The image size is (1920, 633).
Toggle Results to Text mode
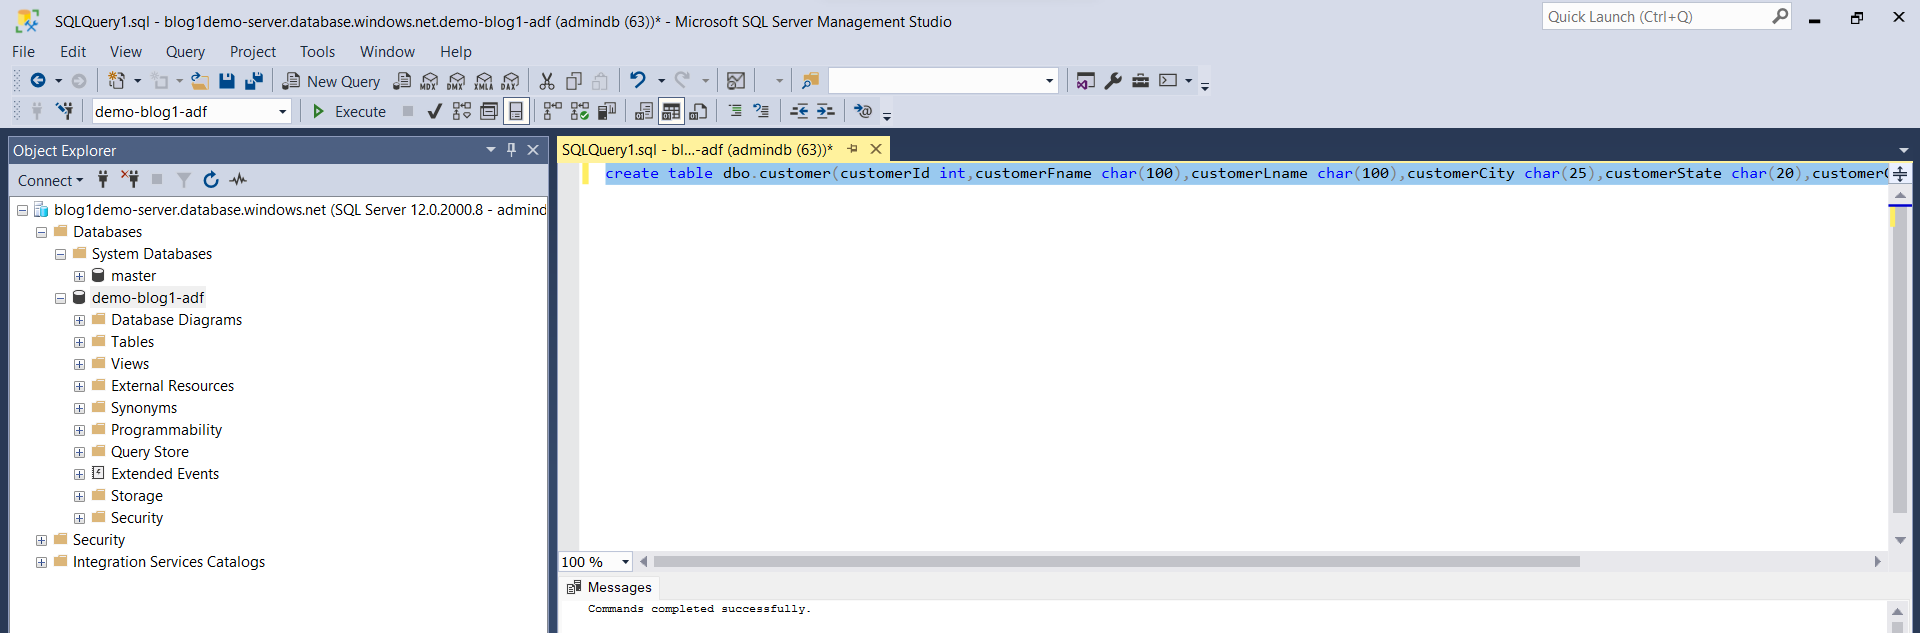tap(644, 111)
